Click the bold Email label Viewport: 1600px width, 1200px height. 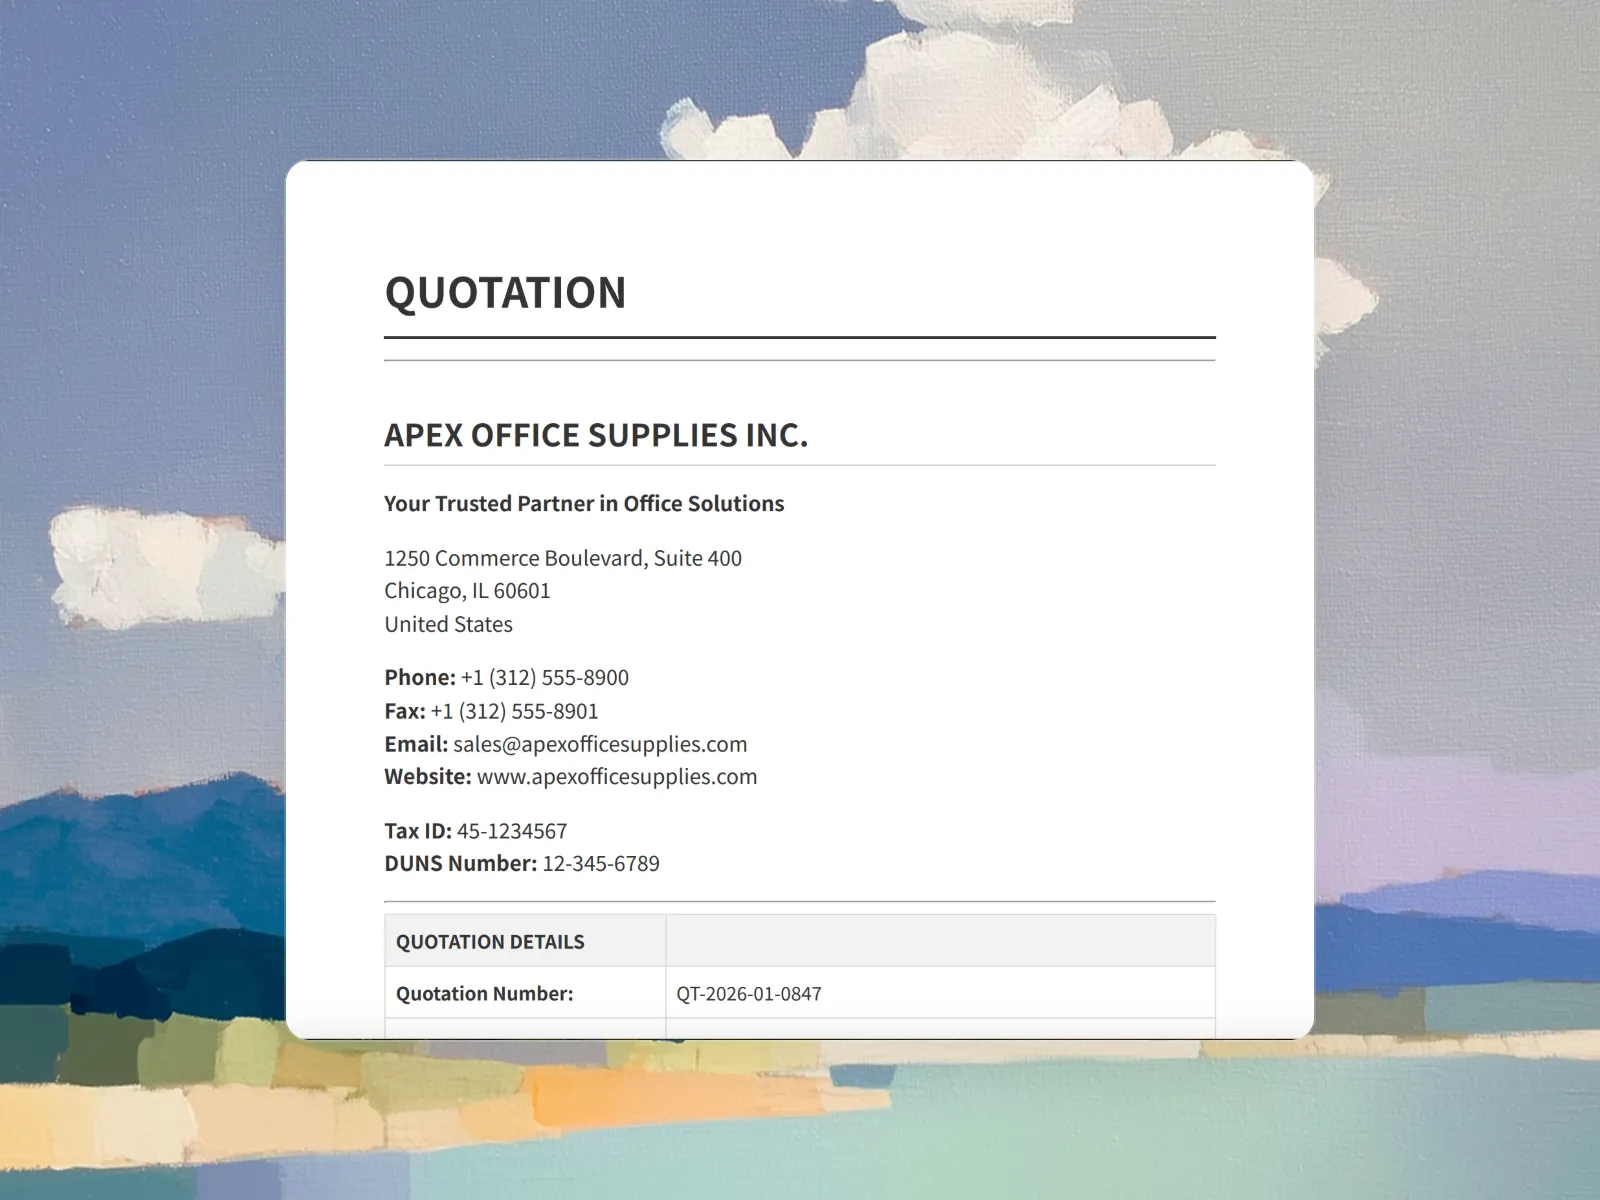point(416,744)
